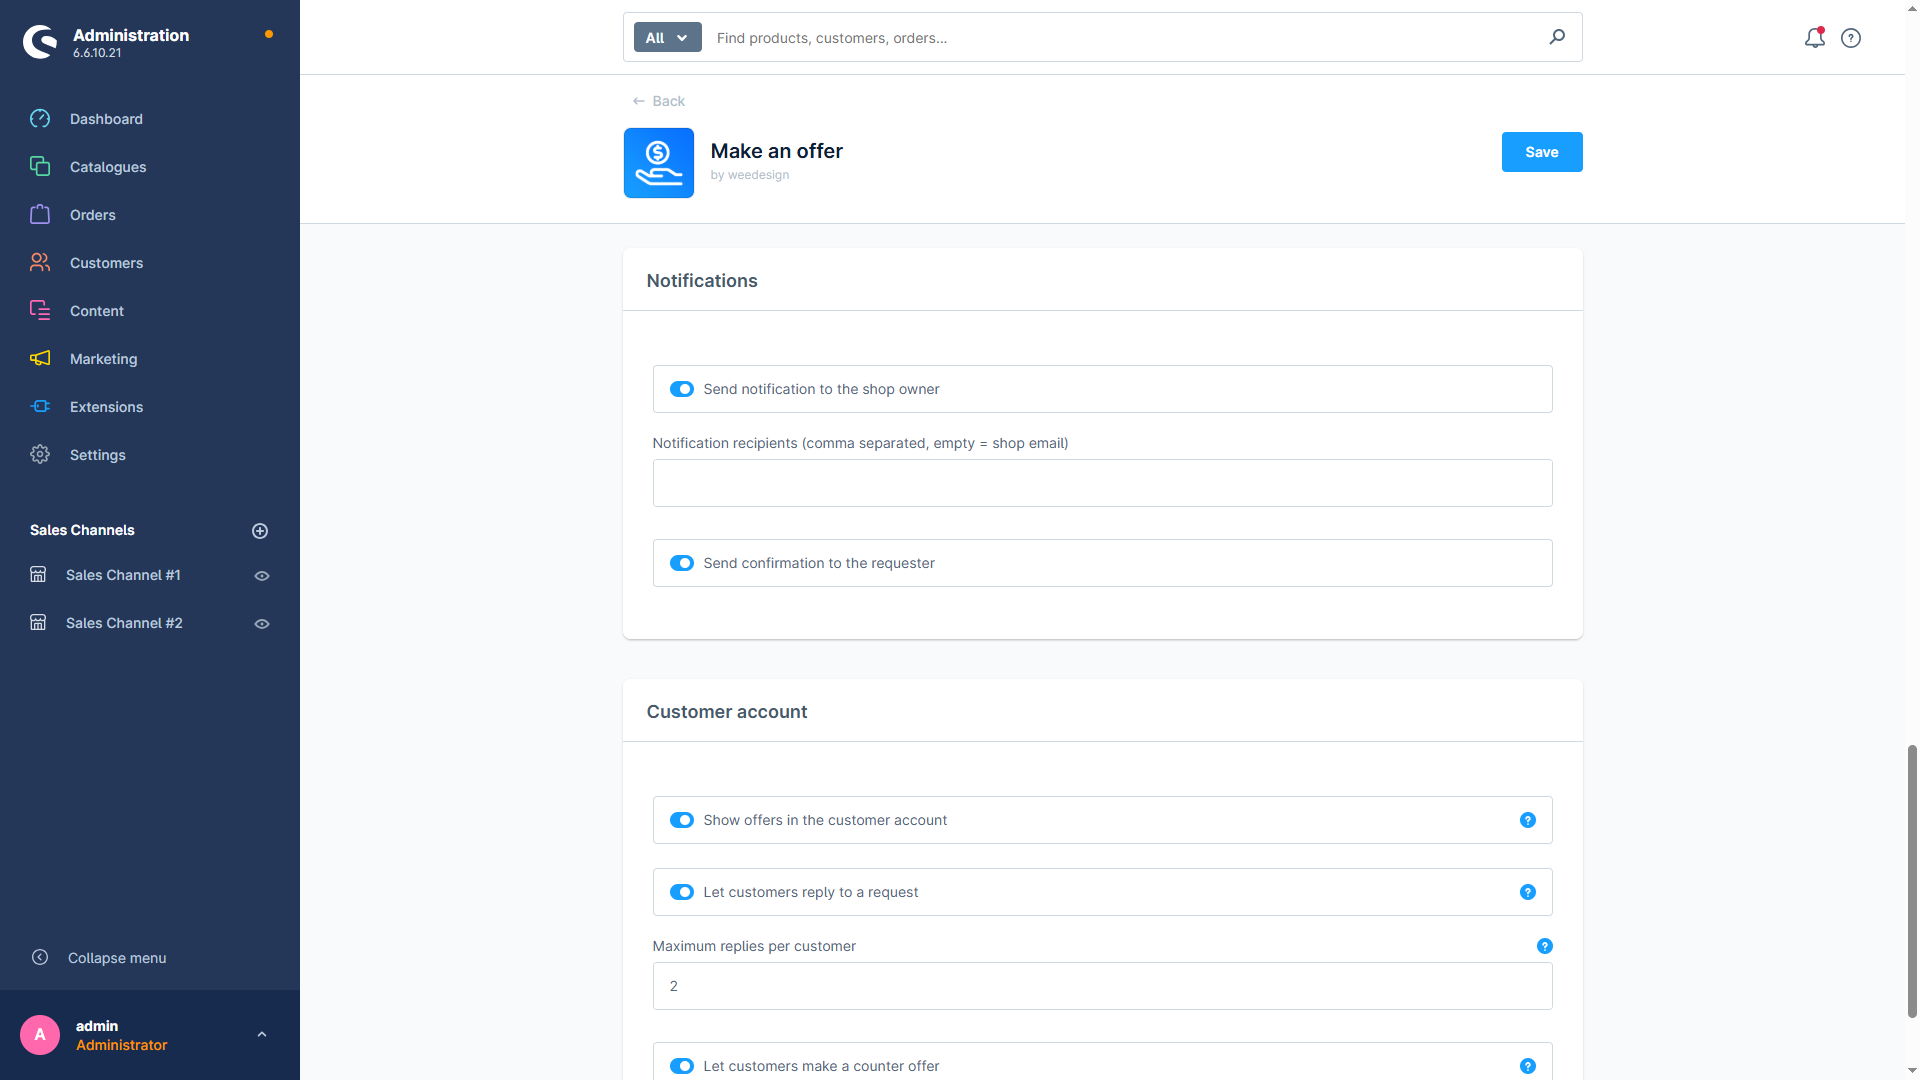Screen dimensions: 1920x1080
Task: Toggle Let customers reply to a request
Action: (x=682, y=892)
